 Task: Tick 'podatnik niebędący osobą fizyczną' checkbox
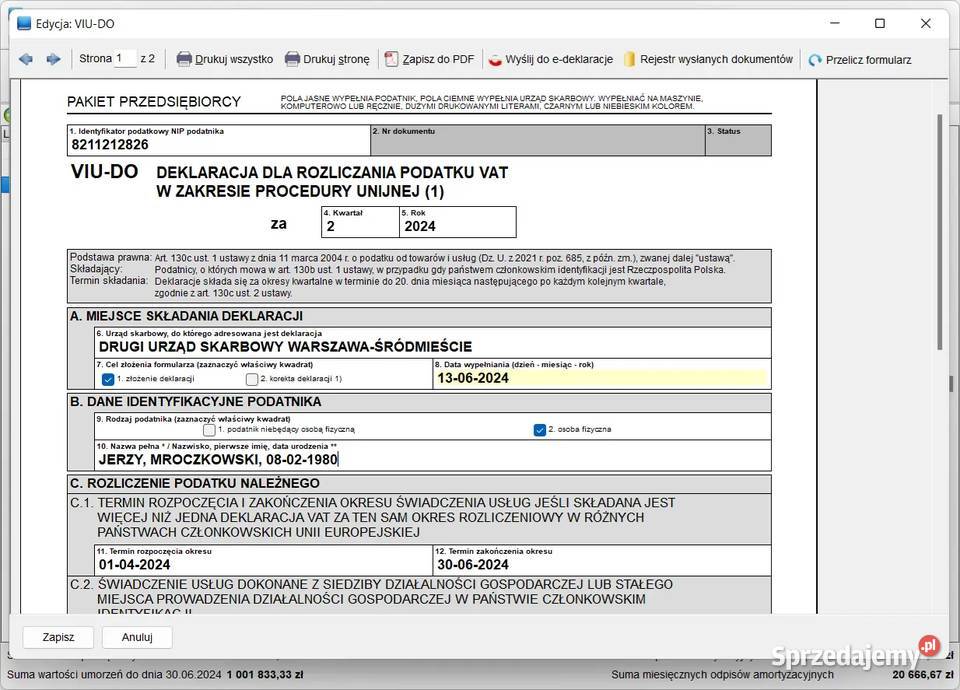coord(209,430)
